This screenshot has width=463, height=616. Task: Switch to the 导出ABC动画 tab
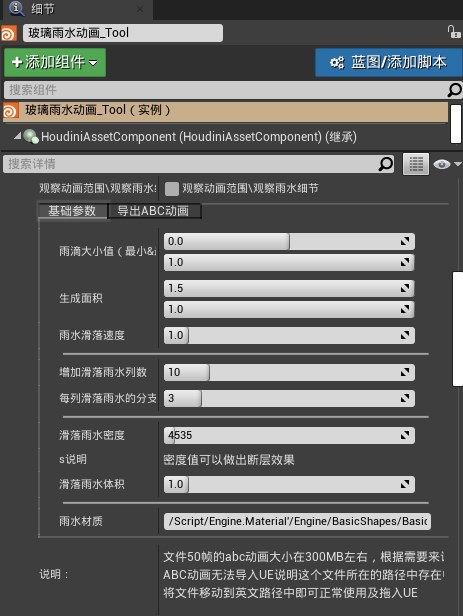154,211
